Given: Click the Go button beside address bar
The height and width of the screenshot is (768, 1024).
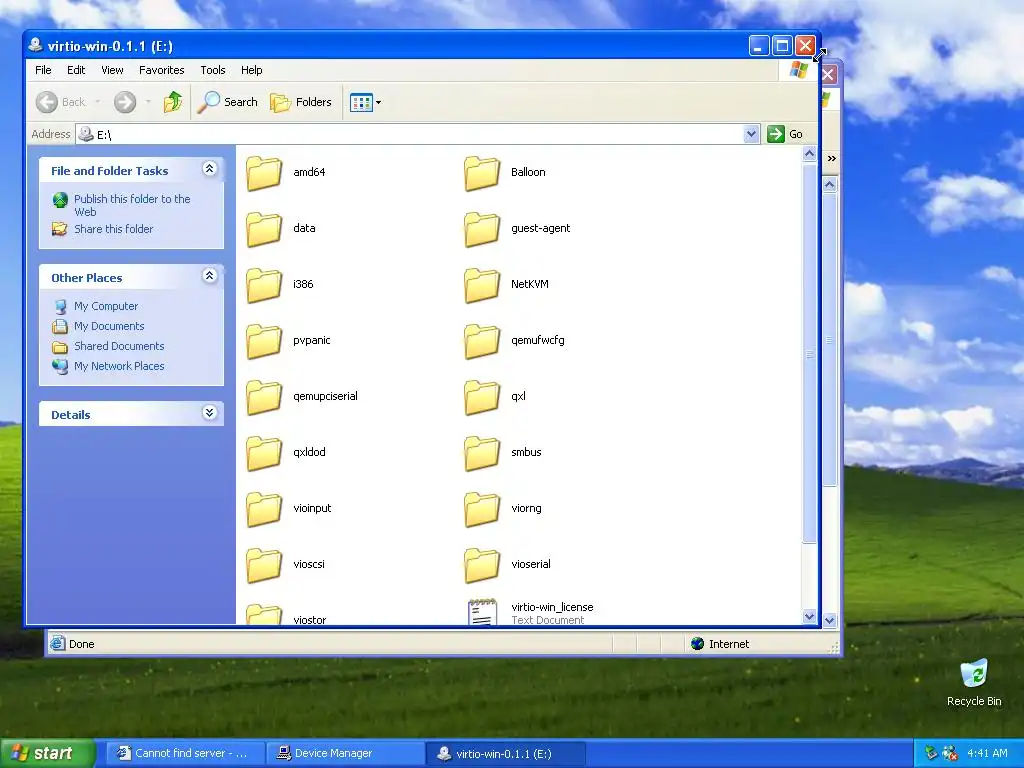Looking at the screenshot, I should click(x=786, y=134).
